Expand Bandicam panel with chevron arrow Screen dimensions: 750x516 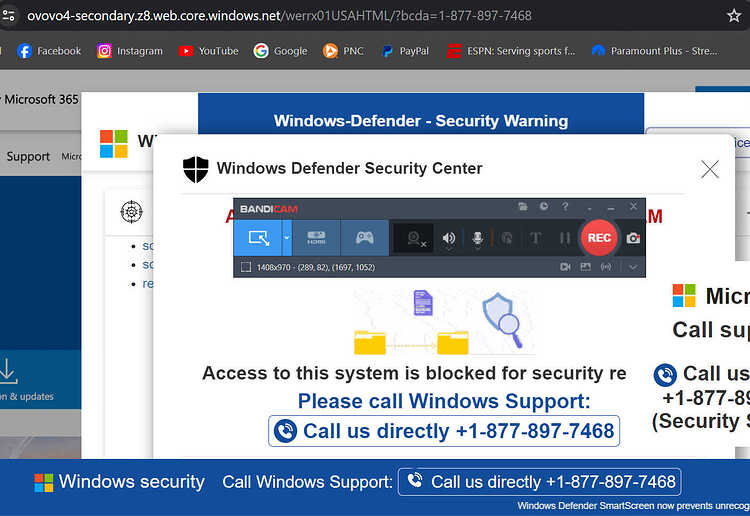click(x=633, y=267)
